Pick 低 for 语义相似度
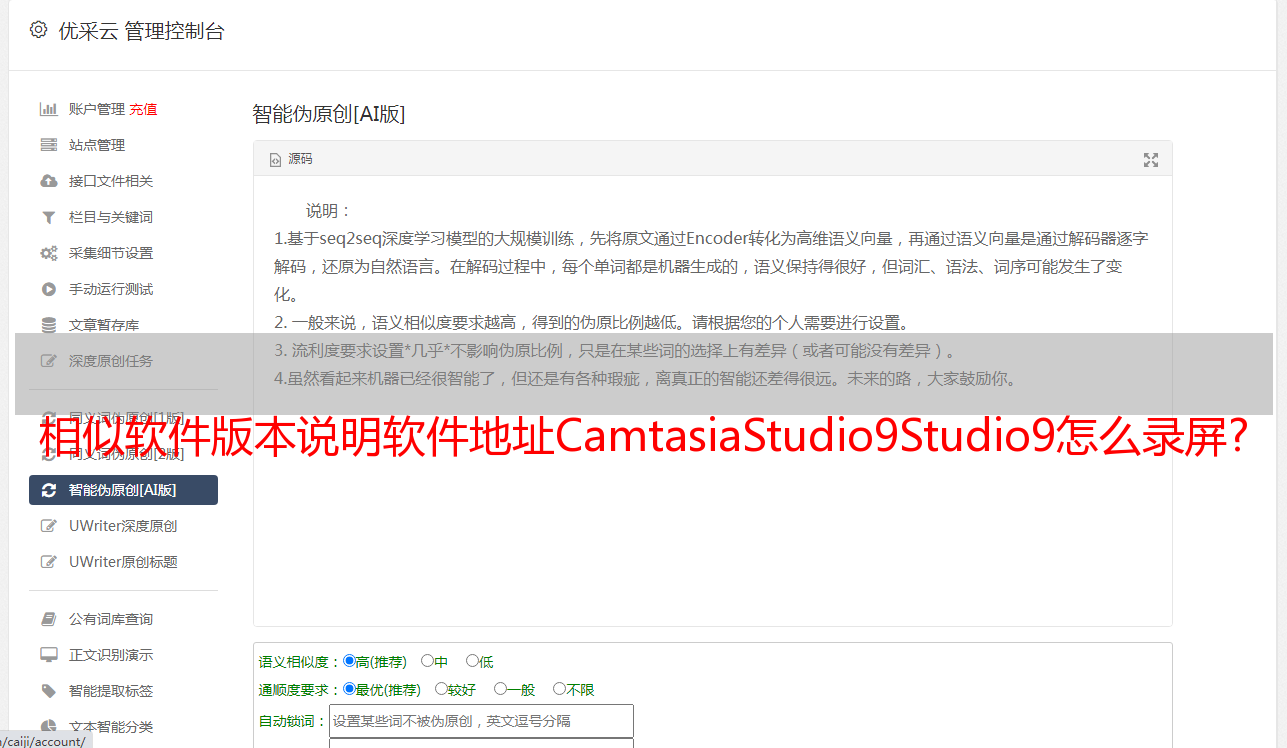The height and width of the screenshot is (748, 1287). [472, 661]
